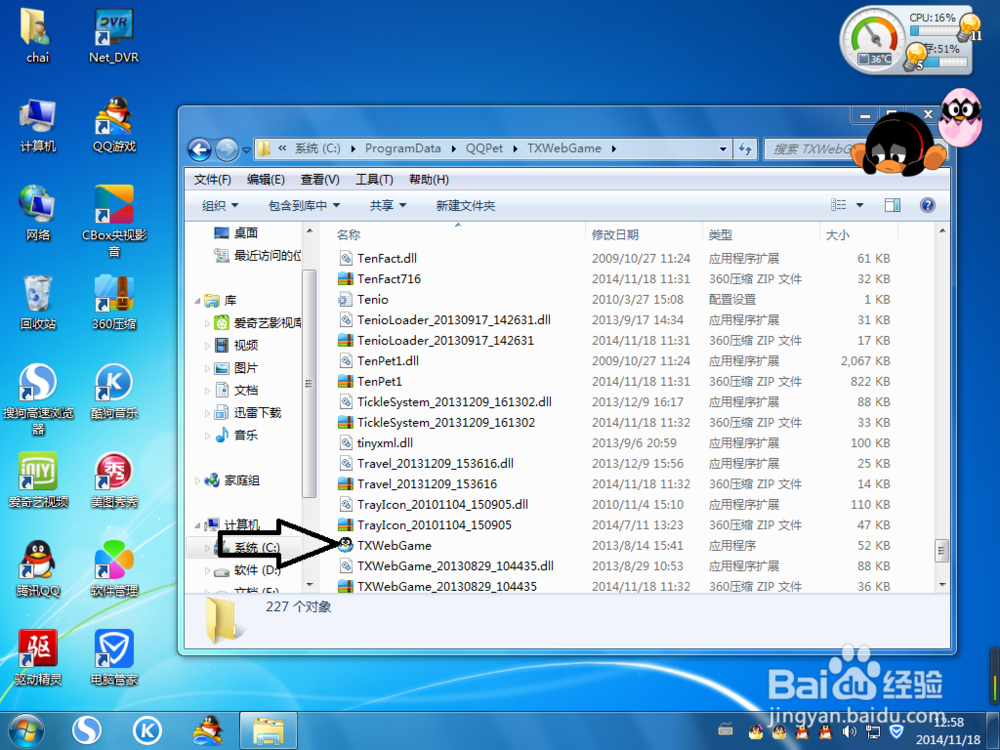Refresh the TXWebGame folder address bar
The image size is (1000, 750).
(x=745, y=149)
